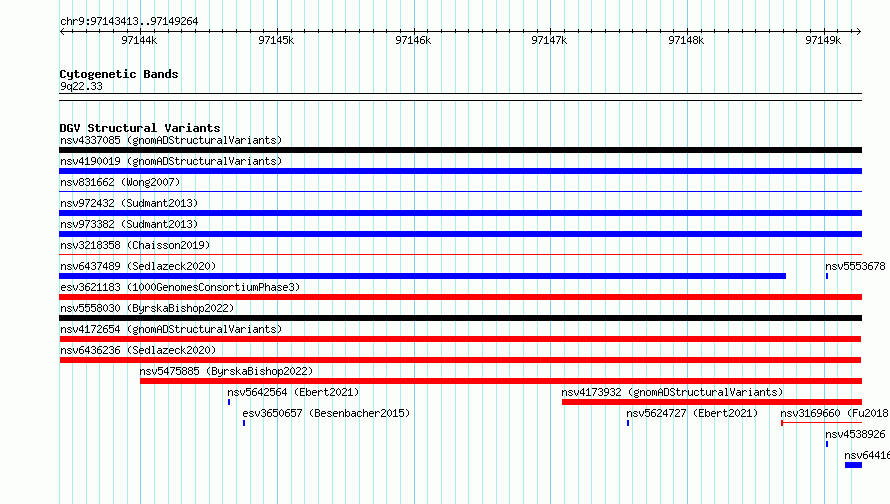Viewport: 890px width, 504px height.
Task: Click the 97146k ruler label
Action: tap(413, 40)
